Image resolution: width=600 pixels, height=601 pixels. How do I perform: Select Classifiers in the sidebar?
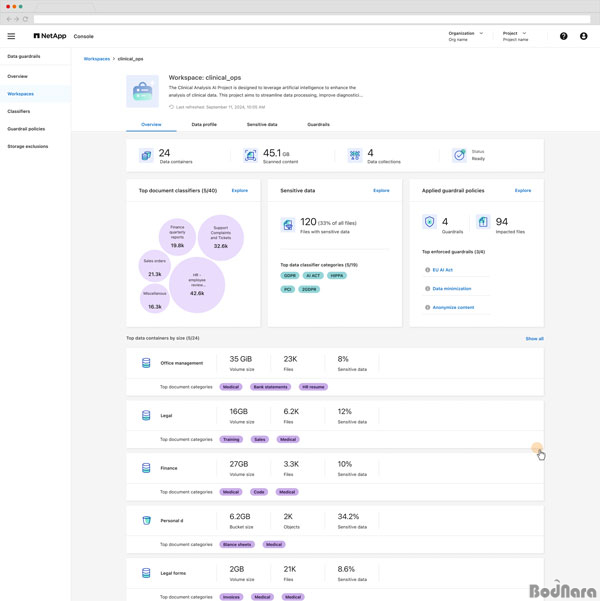pyautogui.click(x=19, y=111)
